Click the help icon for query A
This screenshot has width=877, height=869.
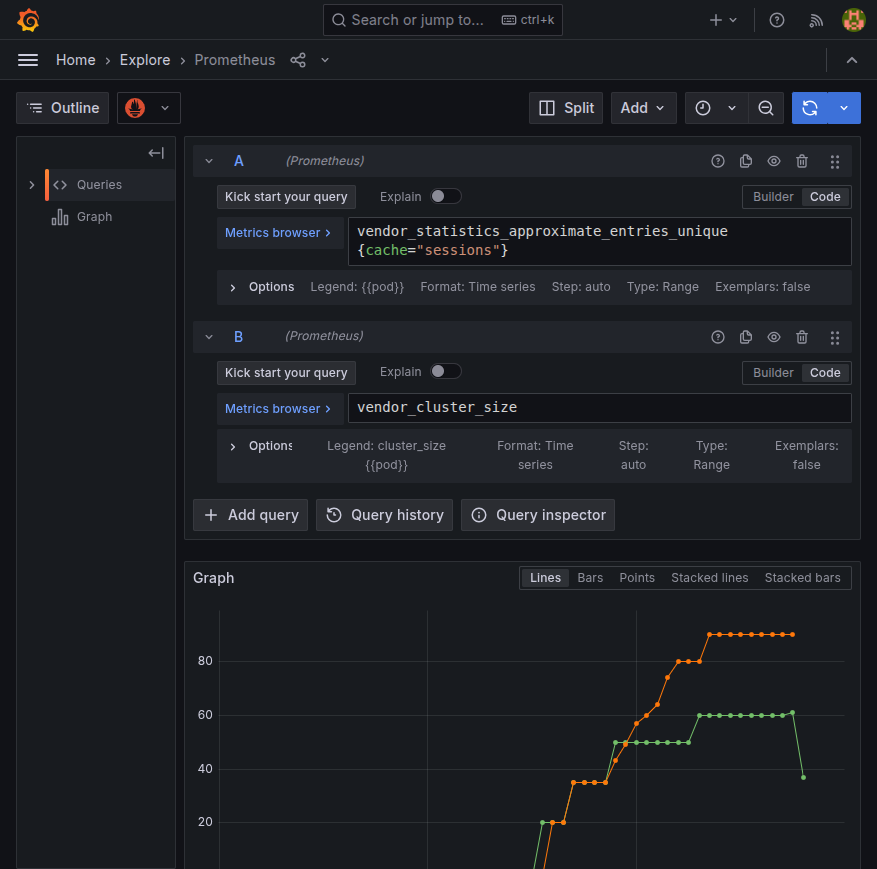click(718, 162)
